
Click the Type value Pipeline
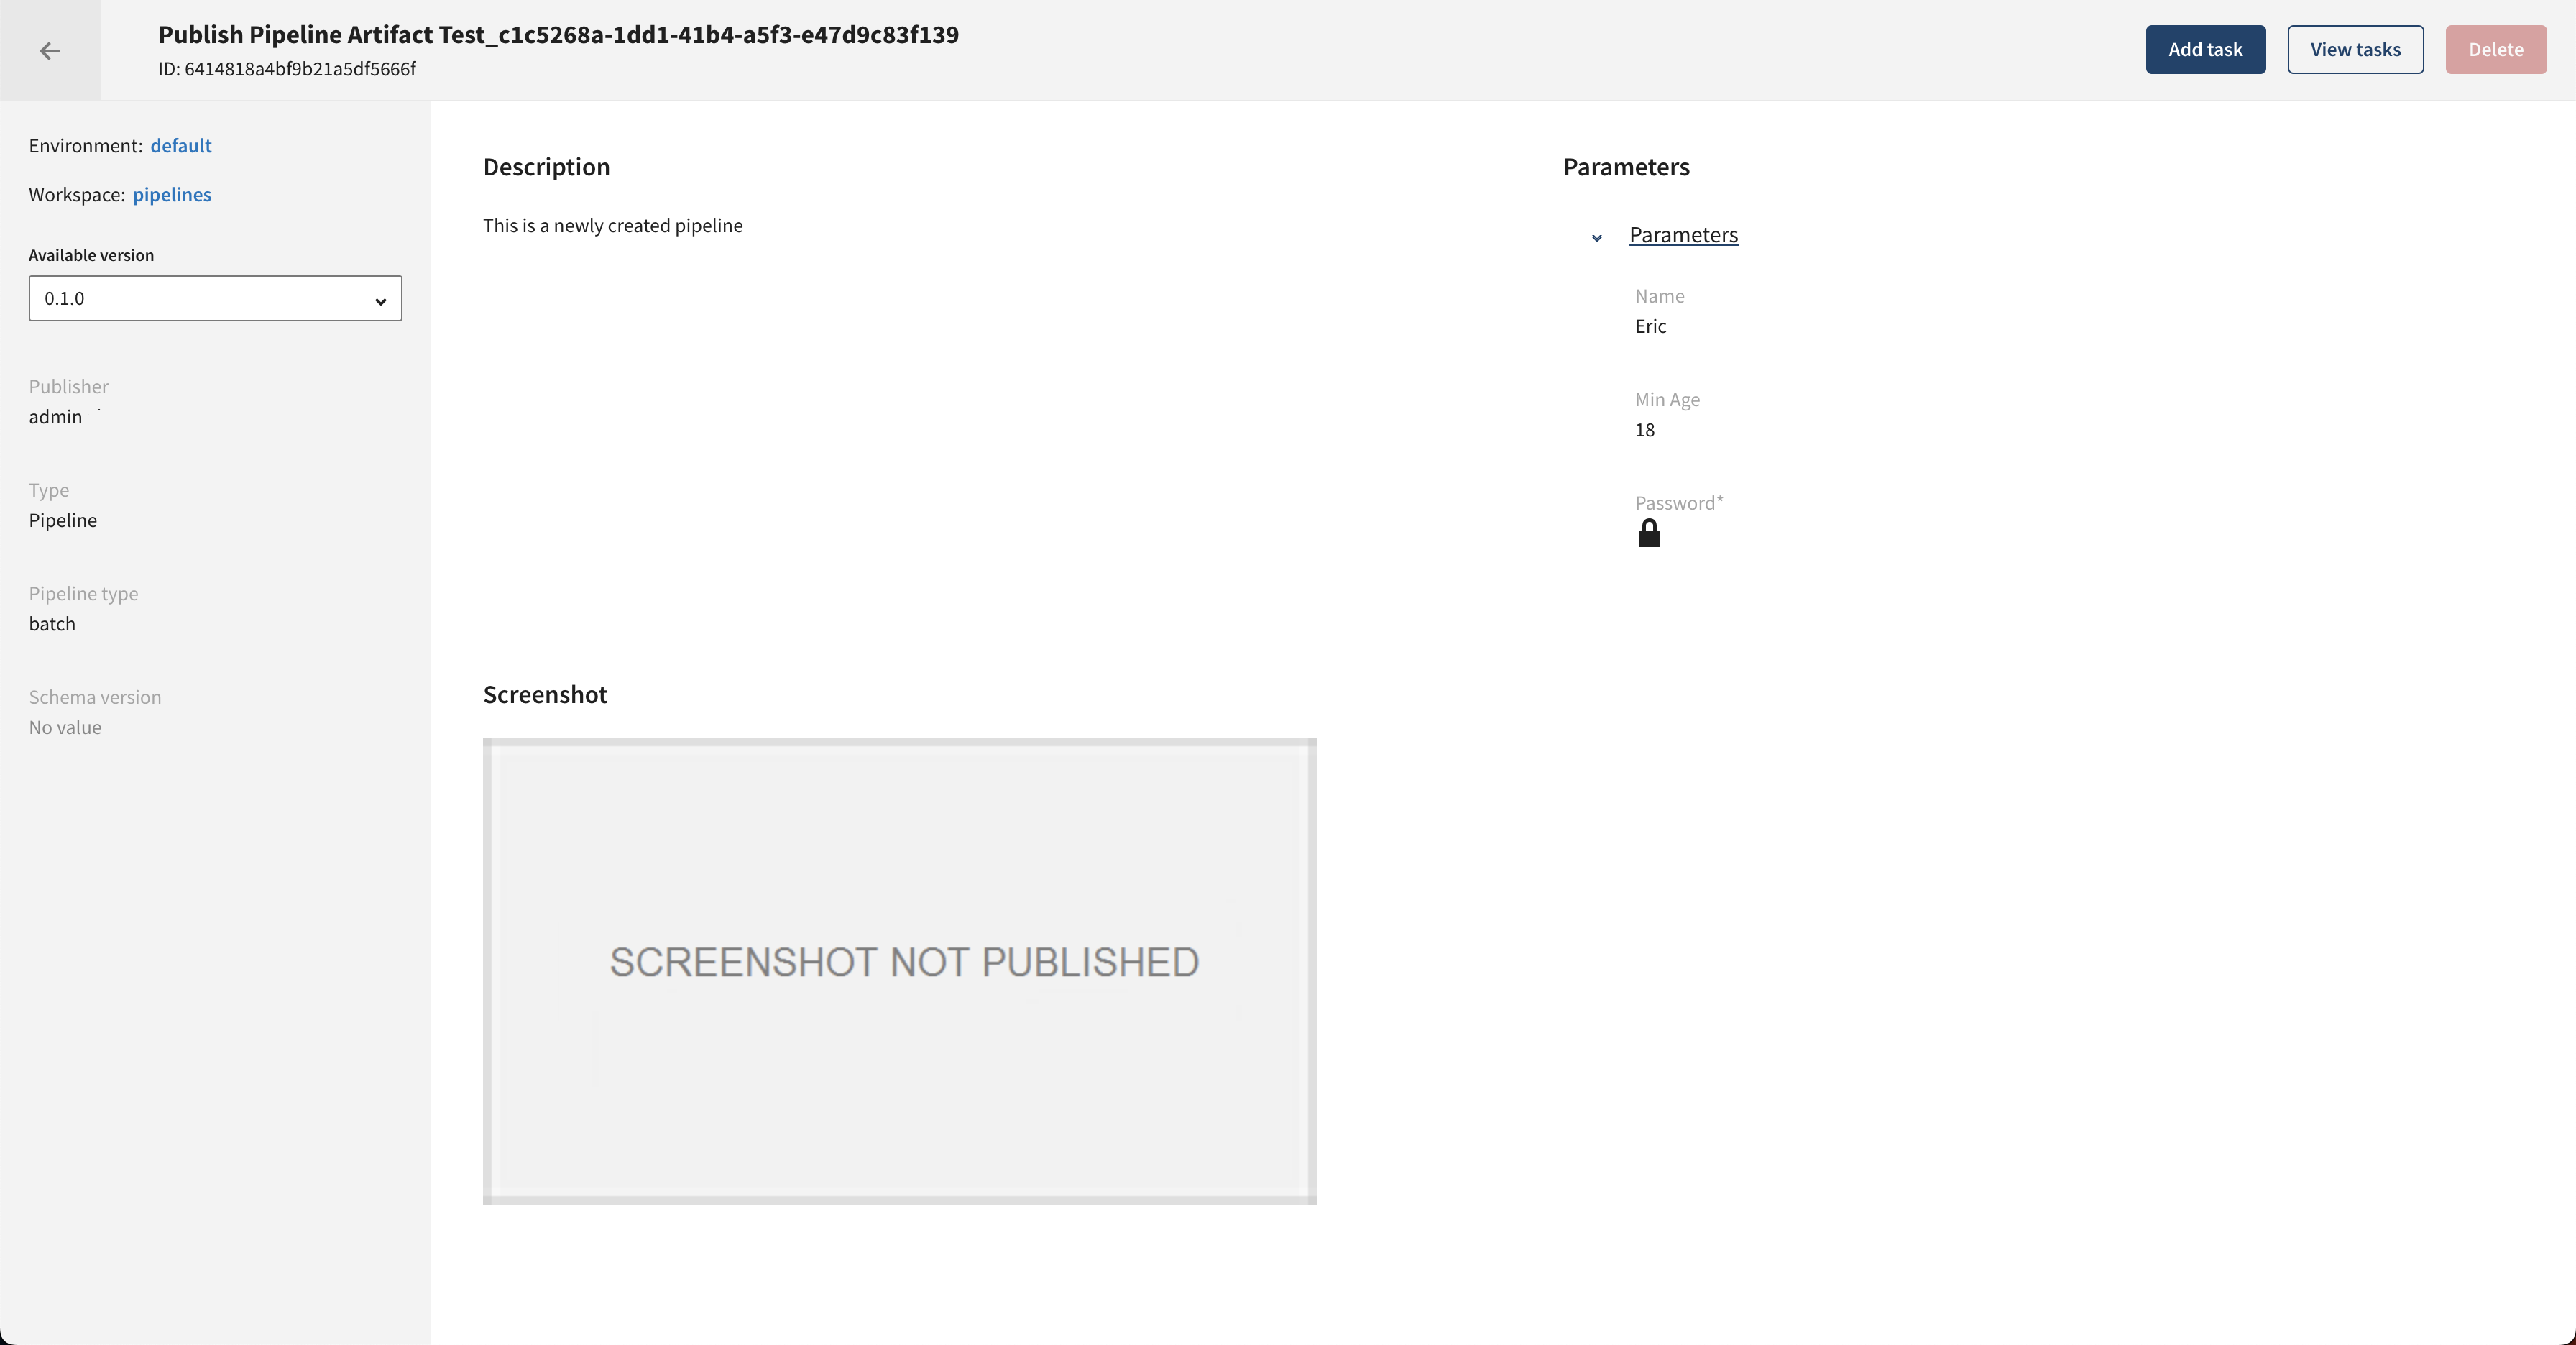[x=63, y=520]
